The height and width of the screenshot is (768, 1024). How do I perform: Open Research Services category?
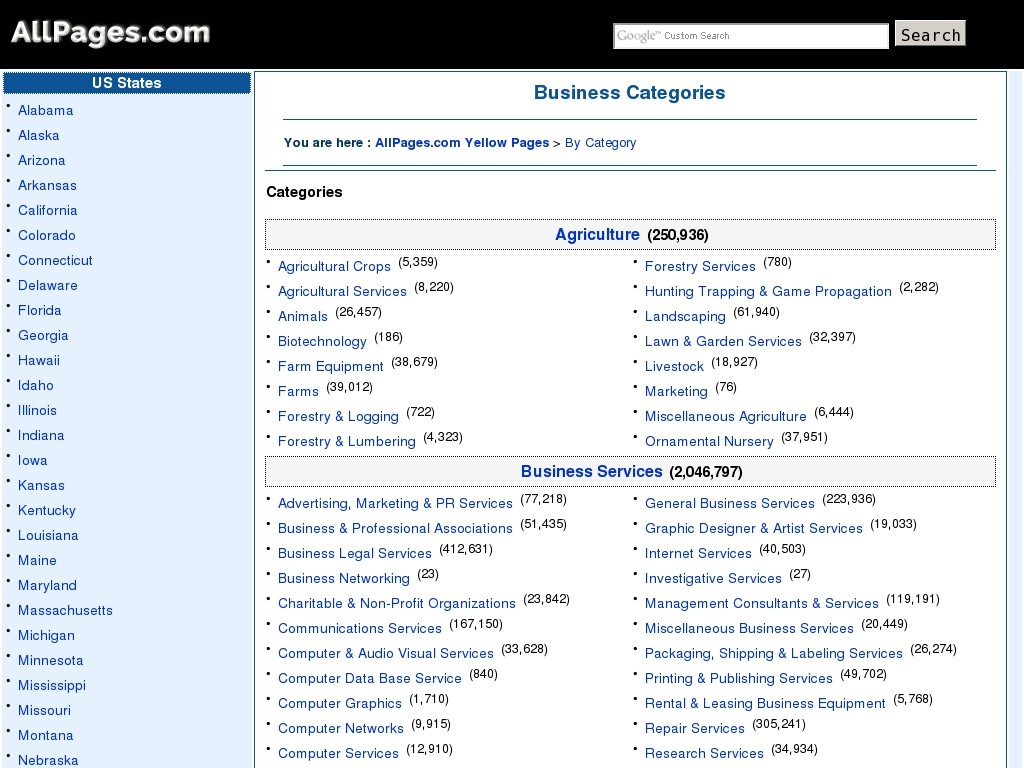[704, 754]
